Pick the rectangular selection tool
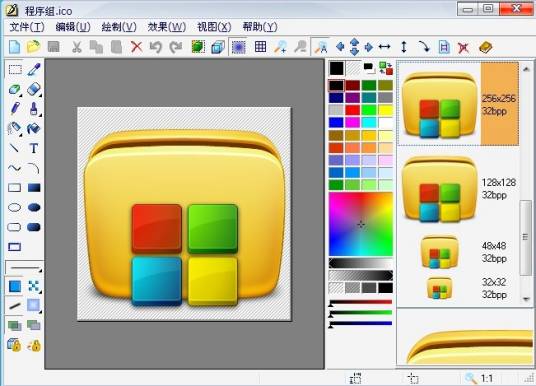Screen dimensions: 536x386 point(15,70)
